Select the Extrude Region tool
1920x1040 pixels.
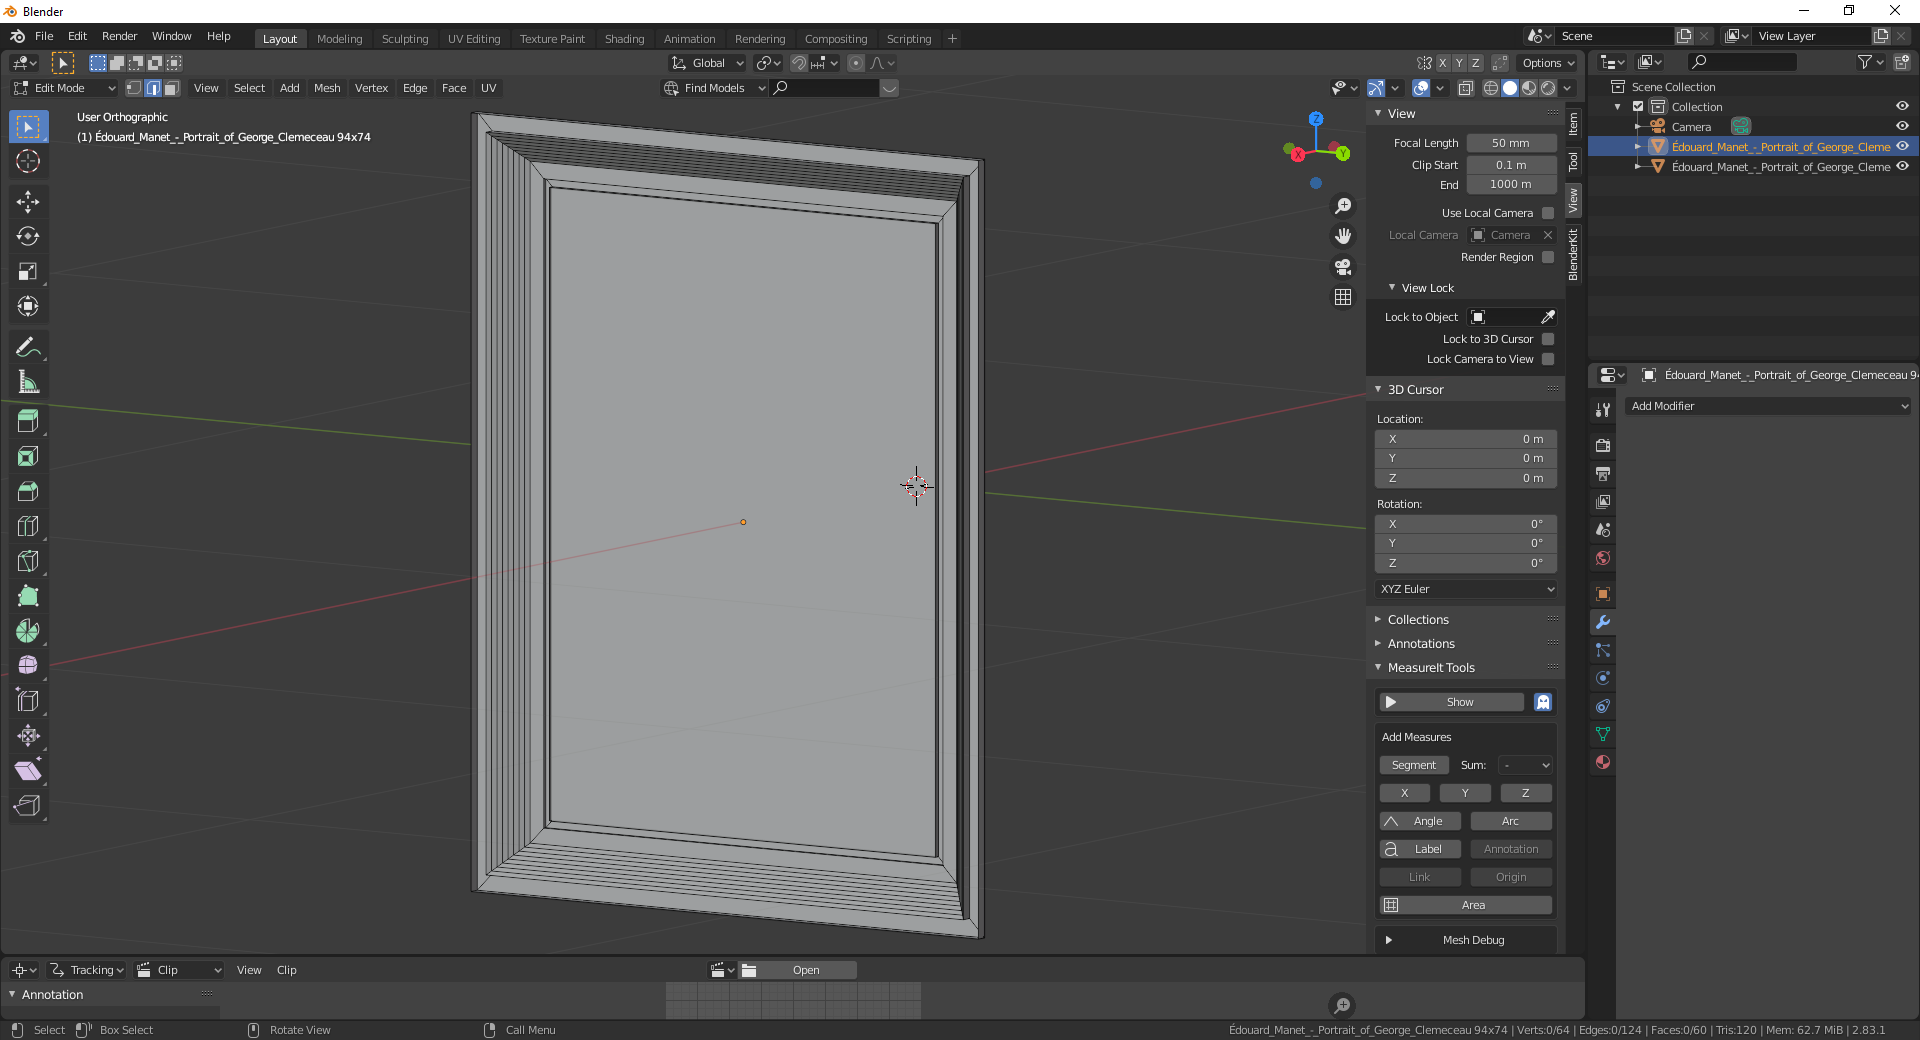[x=28, y=422]
